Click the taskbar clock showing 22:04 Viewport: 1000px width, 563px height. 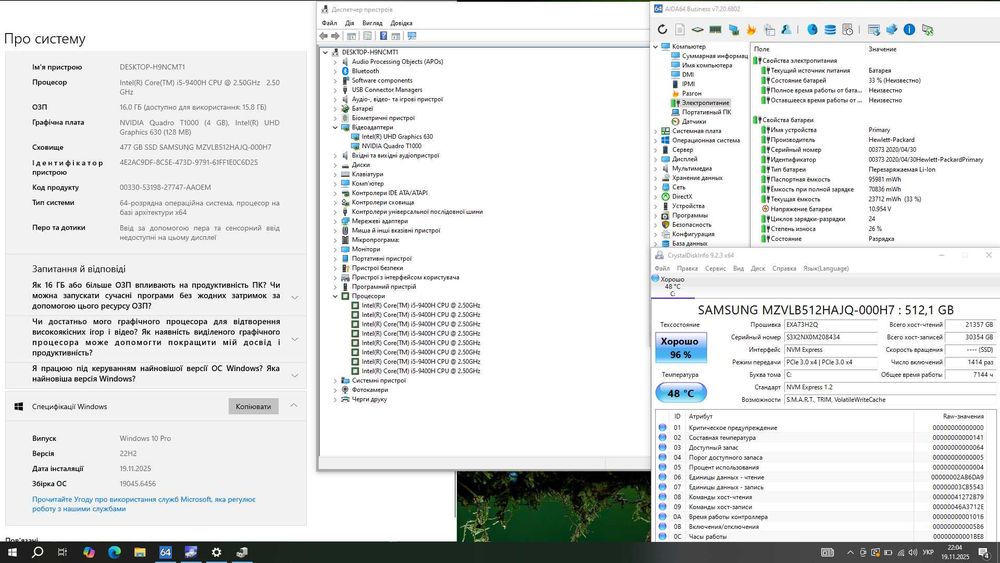point(954,552)
